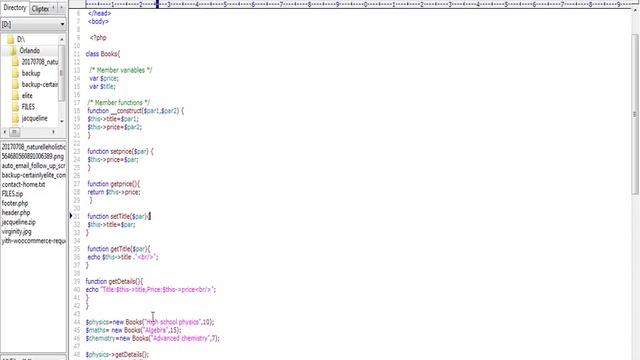Click the backup folder icon

[x=16, y=73]
